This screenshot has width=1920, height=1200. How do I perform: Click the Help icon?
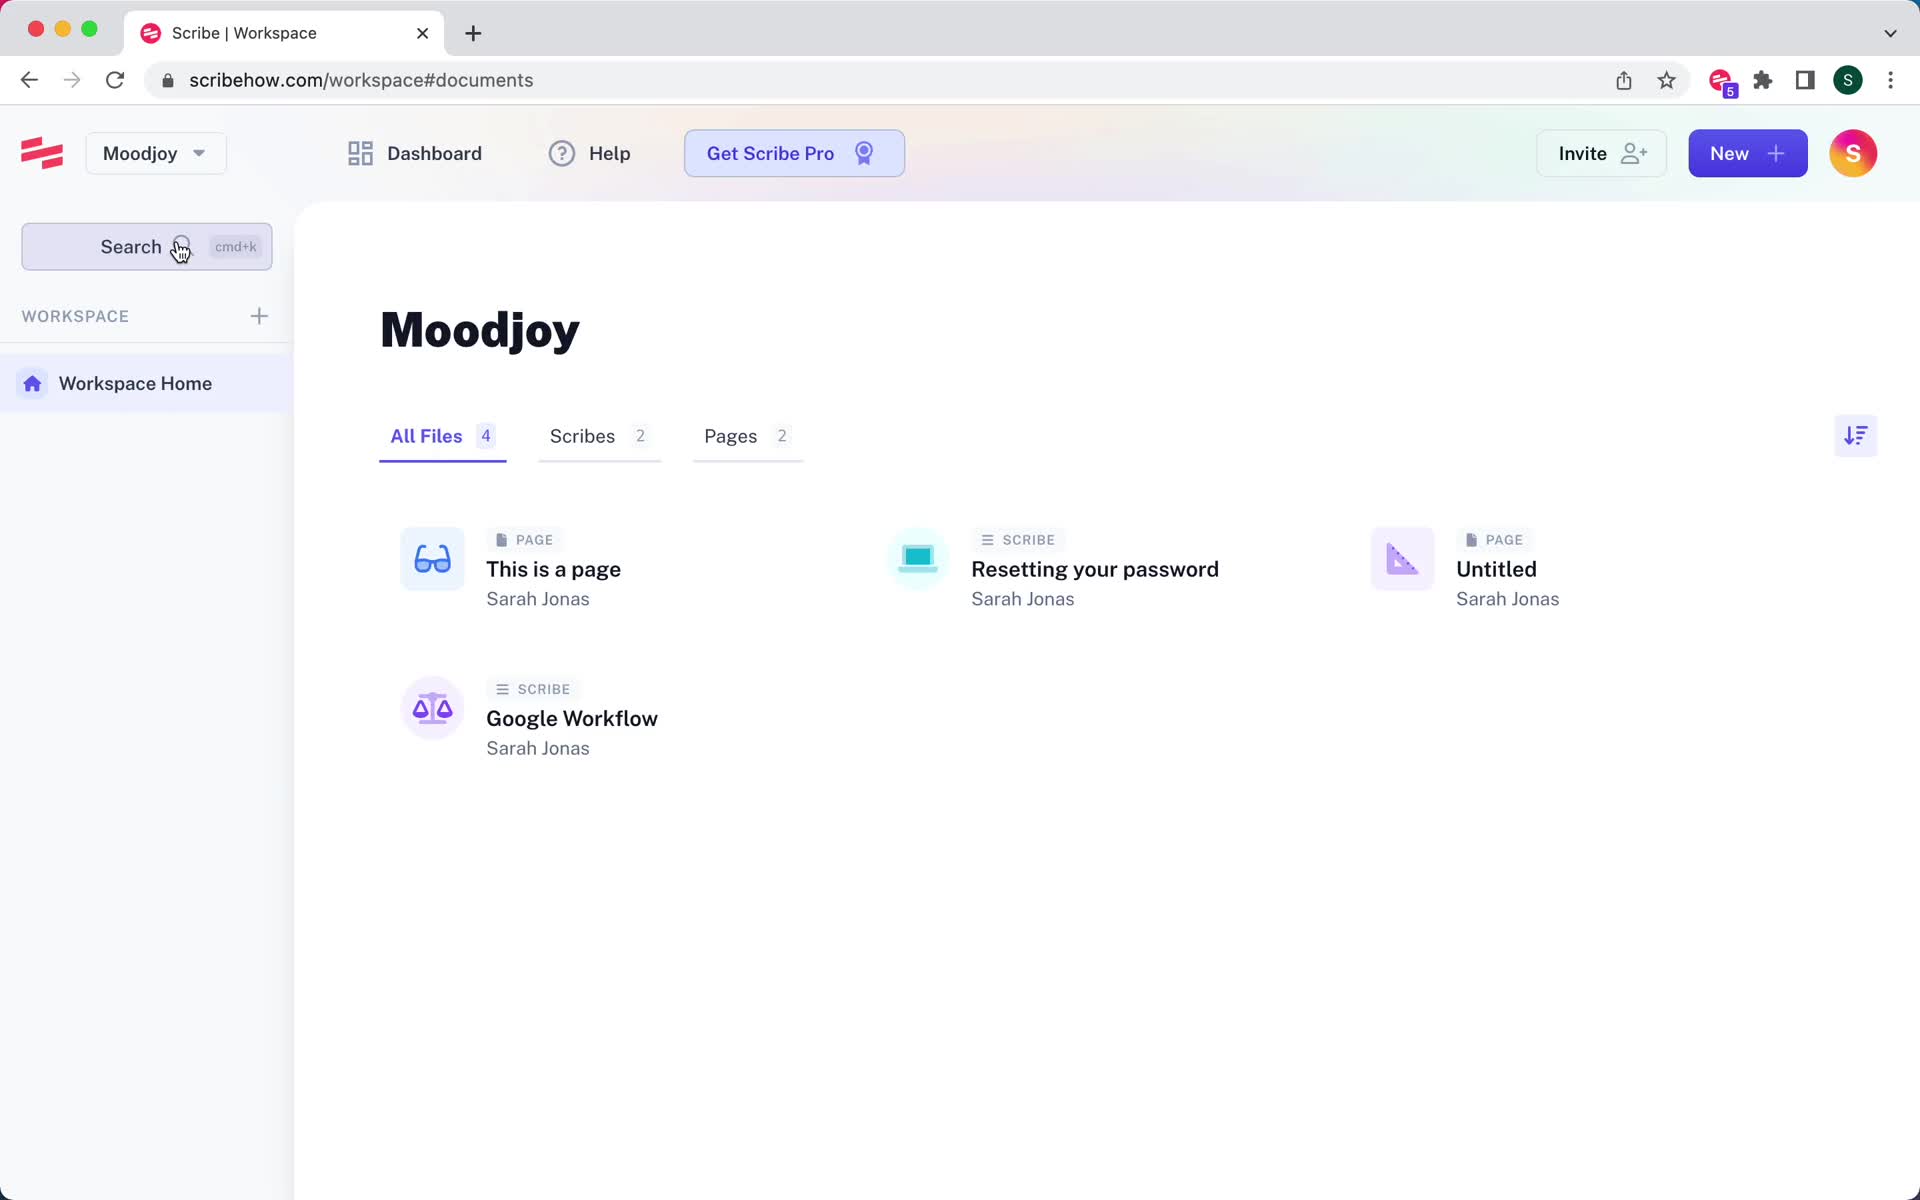(x=561, y=153)
